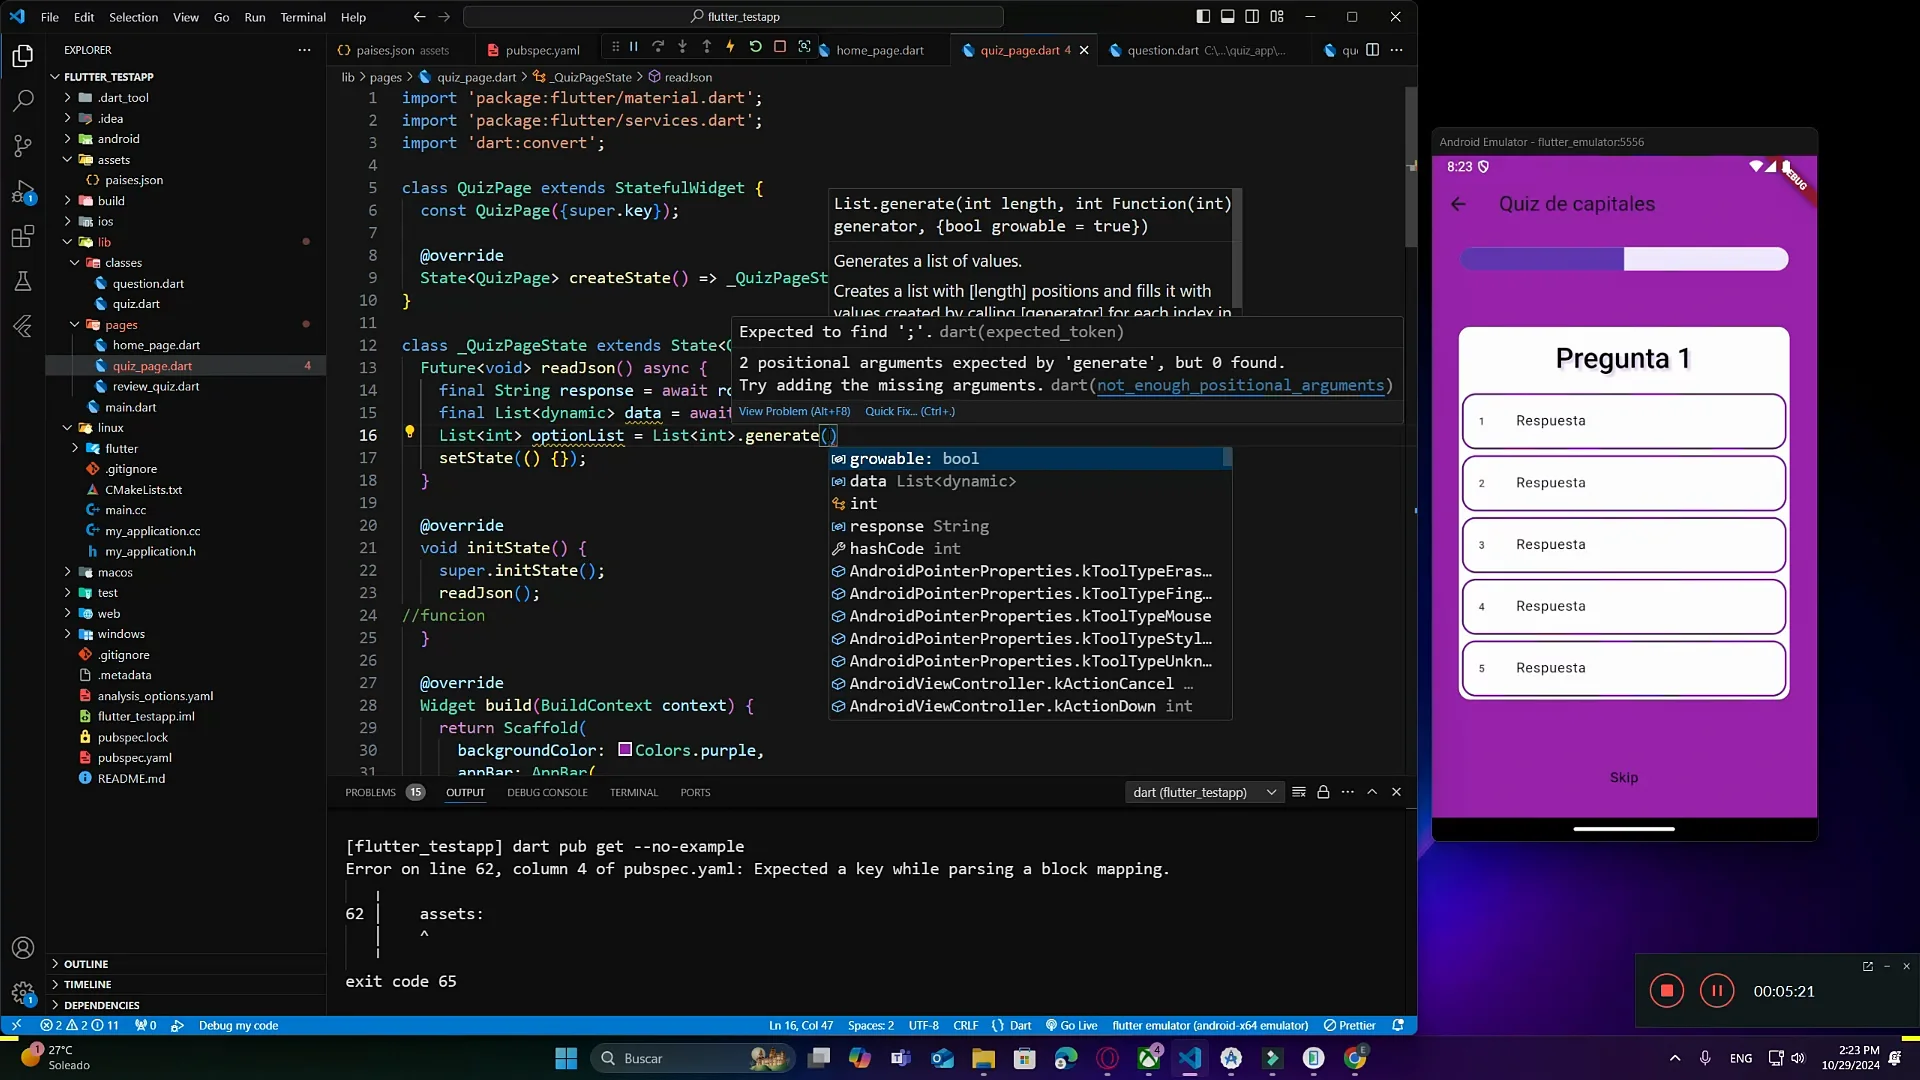Click the purple color swatch on Colors.purple
This screenshot has width=1920, height=1080.
point(625,750)
